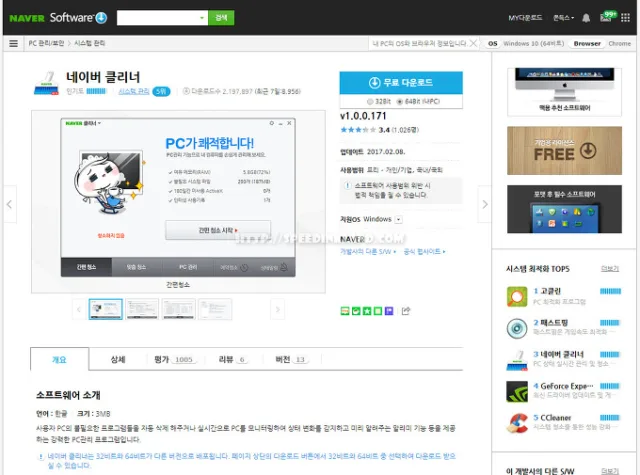The height and width of the screenshot is (475, 640).
Task: Click the 네이버 클리너 icon in TOP5
Action: [x=517, y=360]
